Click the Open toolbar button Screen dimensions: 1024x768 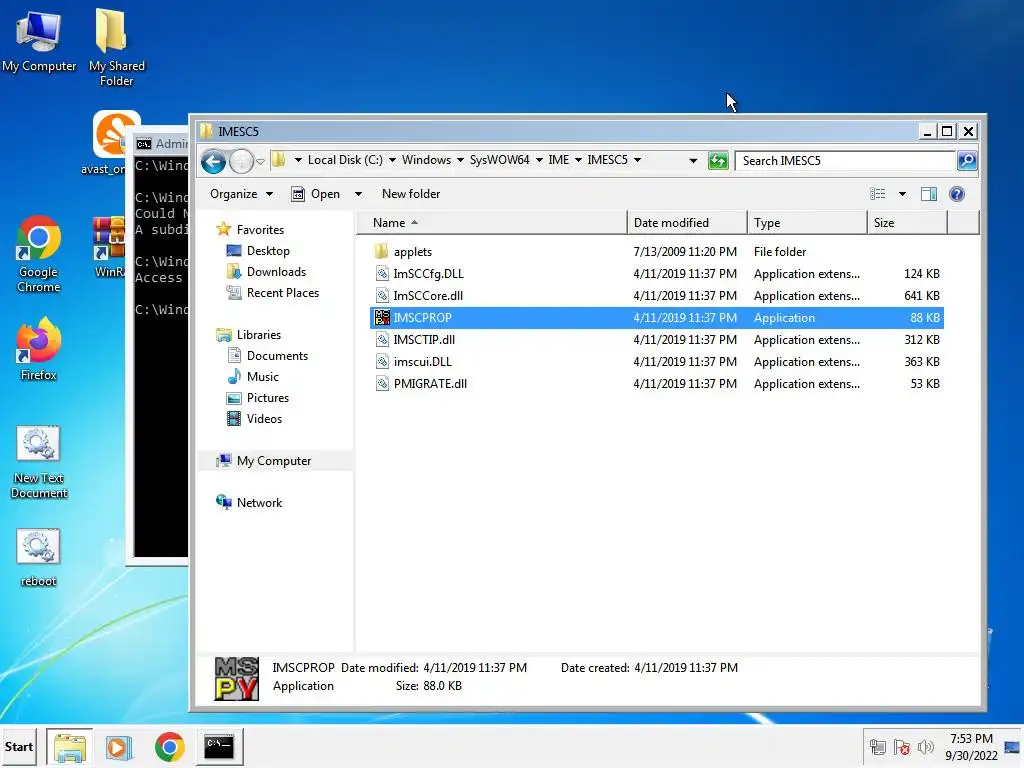317,194
